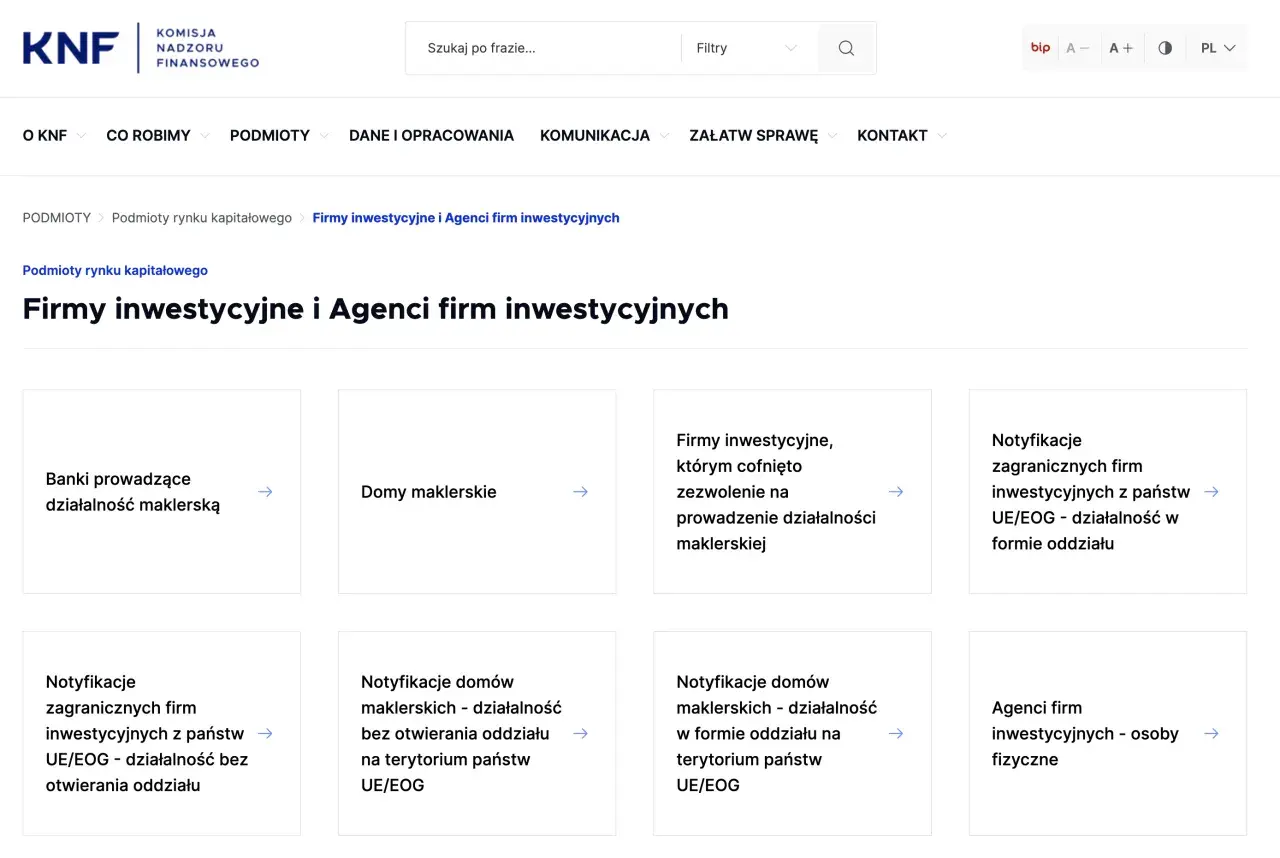Open notyfikacje zagranicznych firm 'bez otwierania oddziału' card
This screenshot has height=858, width=1280.
[161, 734]
